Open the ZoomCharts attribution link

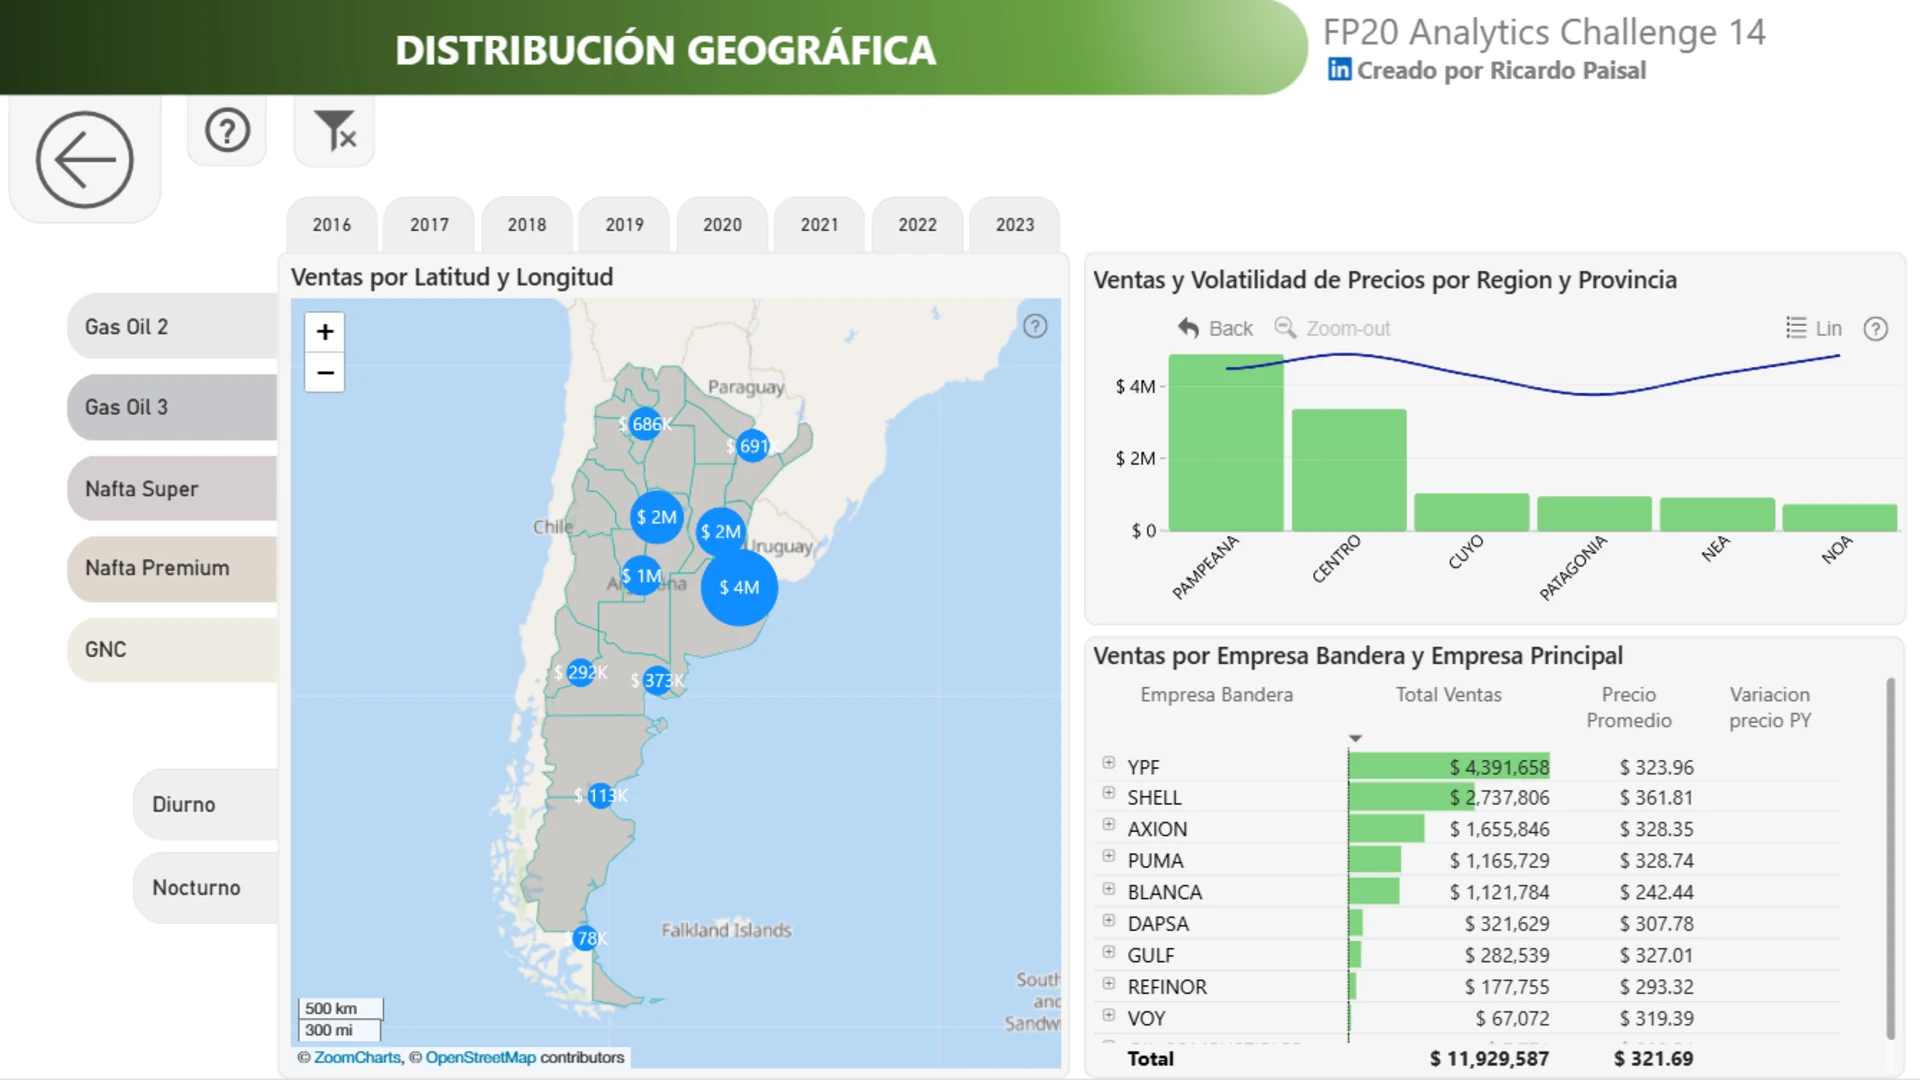click(357, 1057)
